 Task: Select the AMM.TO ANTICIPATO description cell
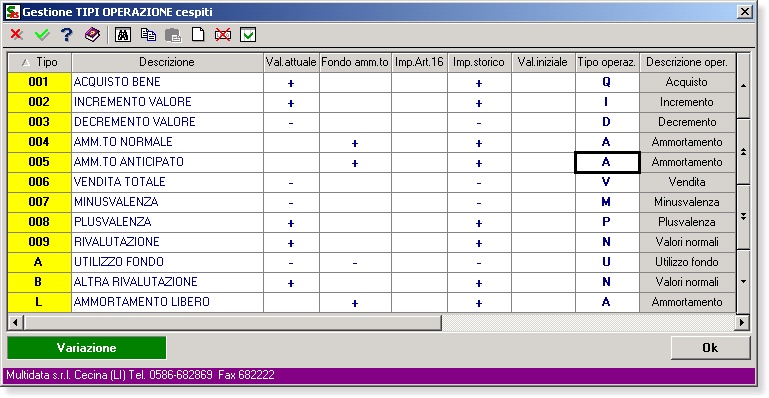[x=167, y=162]
